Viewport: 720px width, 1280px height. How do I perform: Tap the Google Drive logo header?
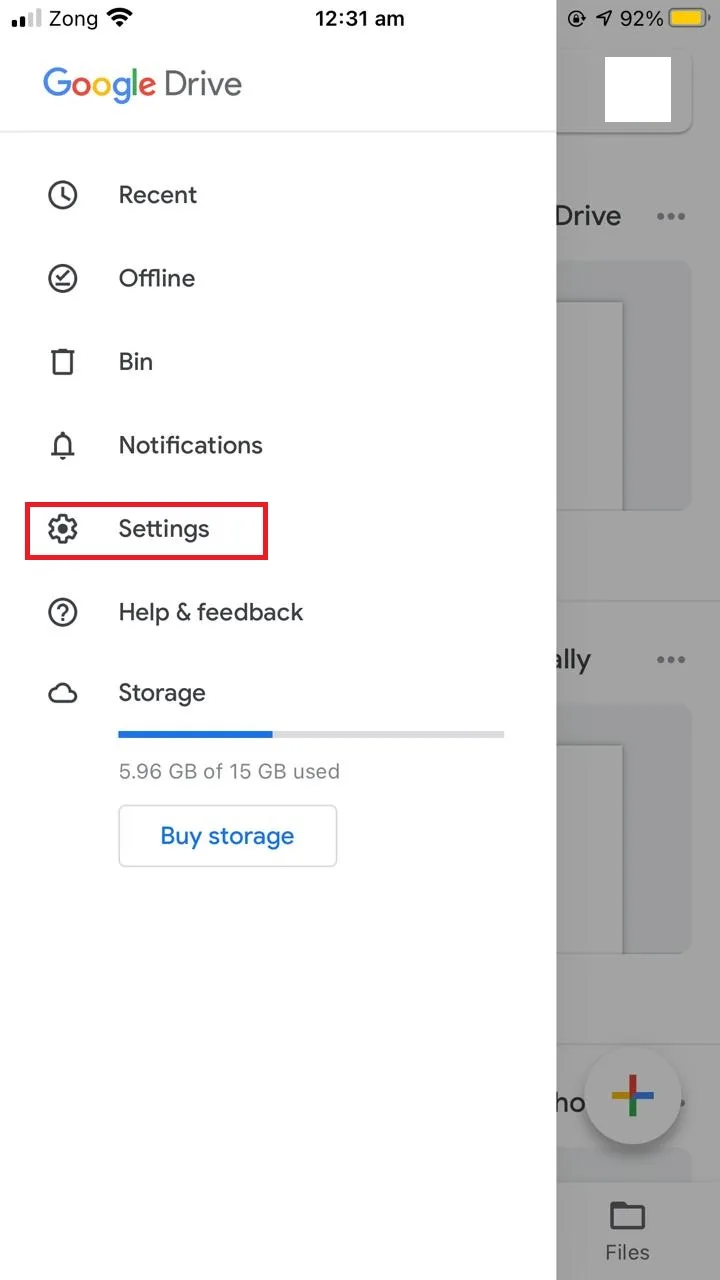(142, 85)
